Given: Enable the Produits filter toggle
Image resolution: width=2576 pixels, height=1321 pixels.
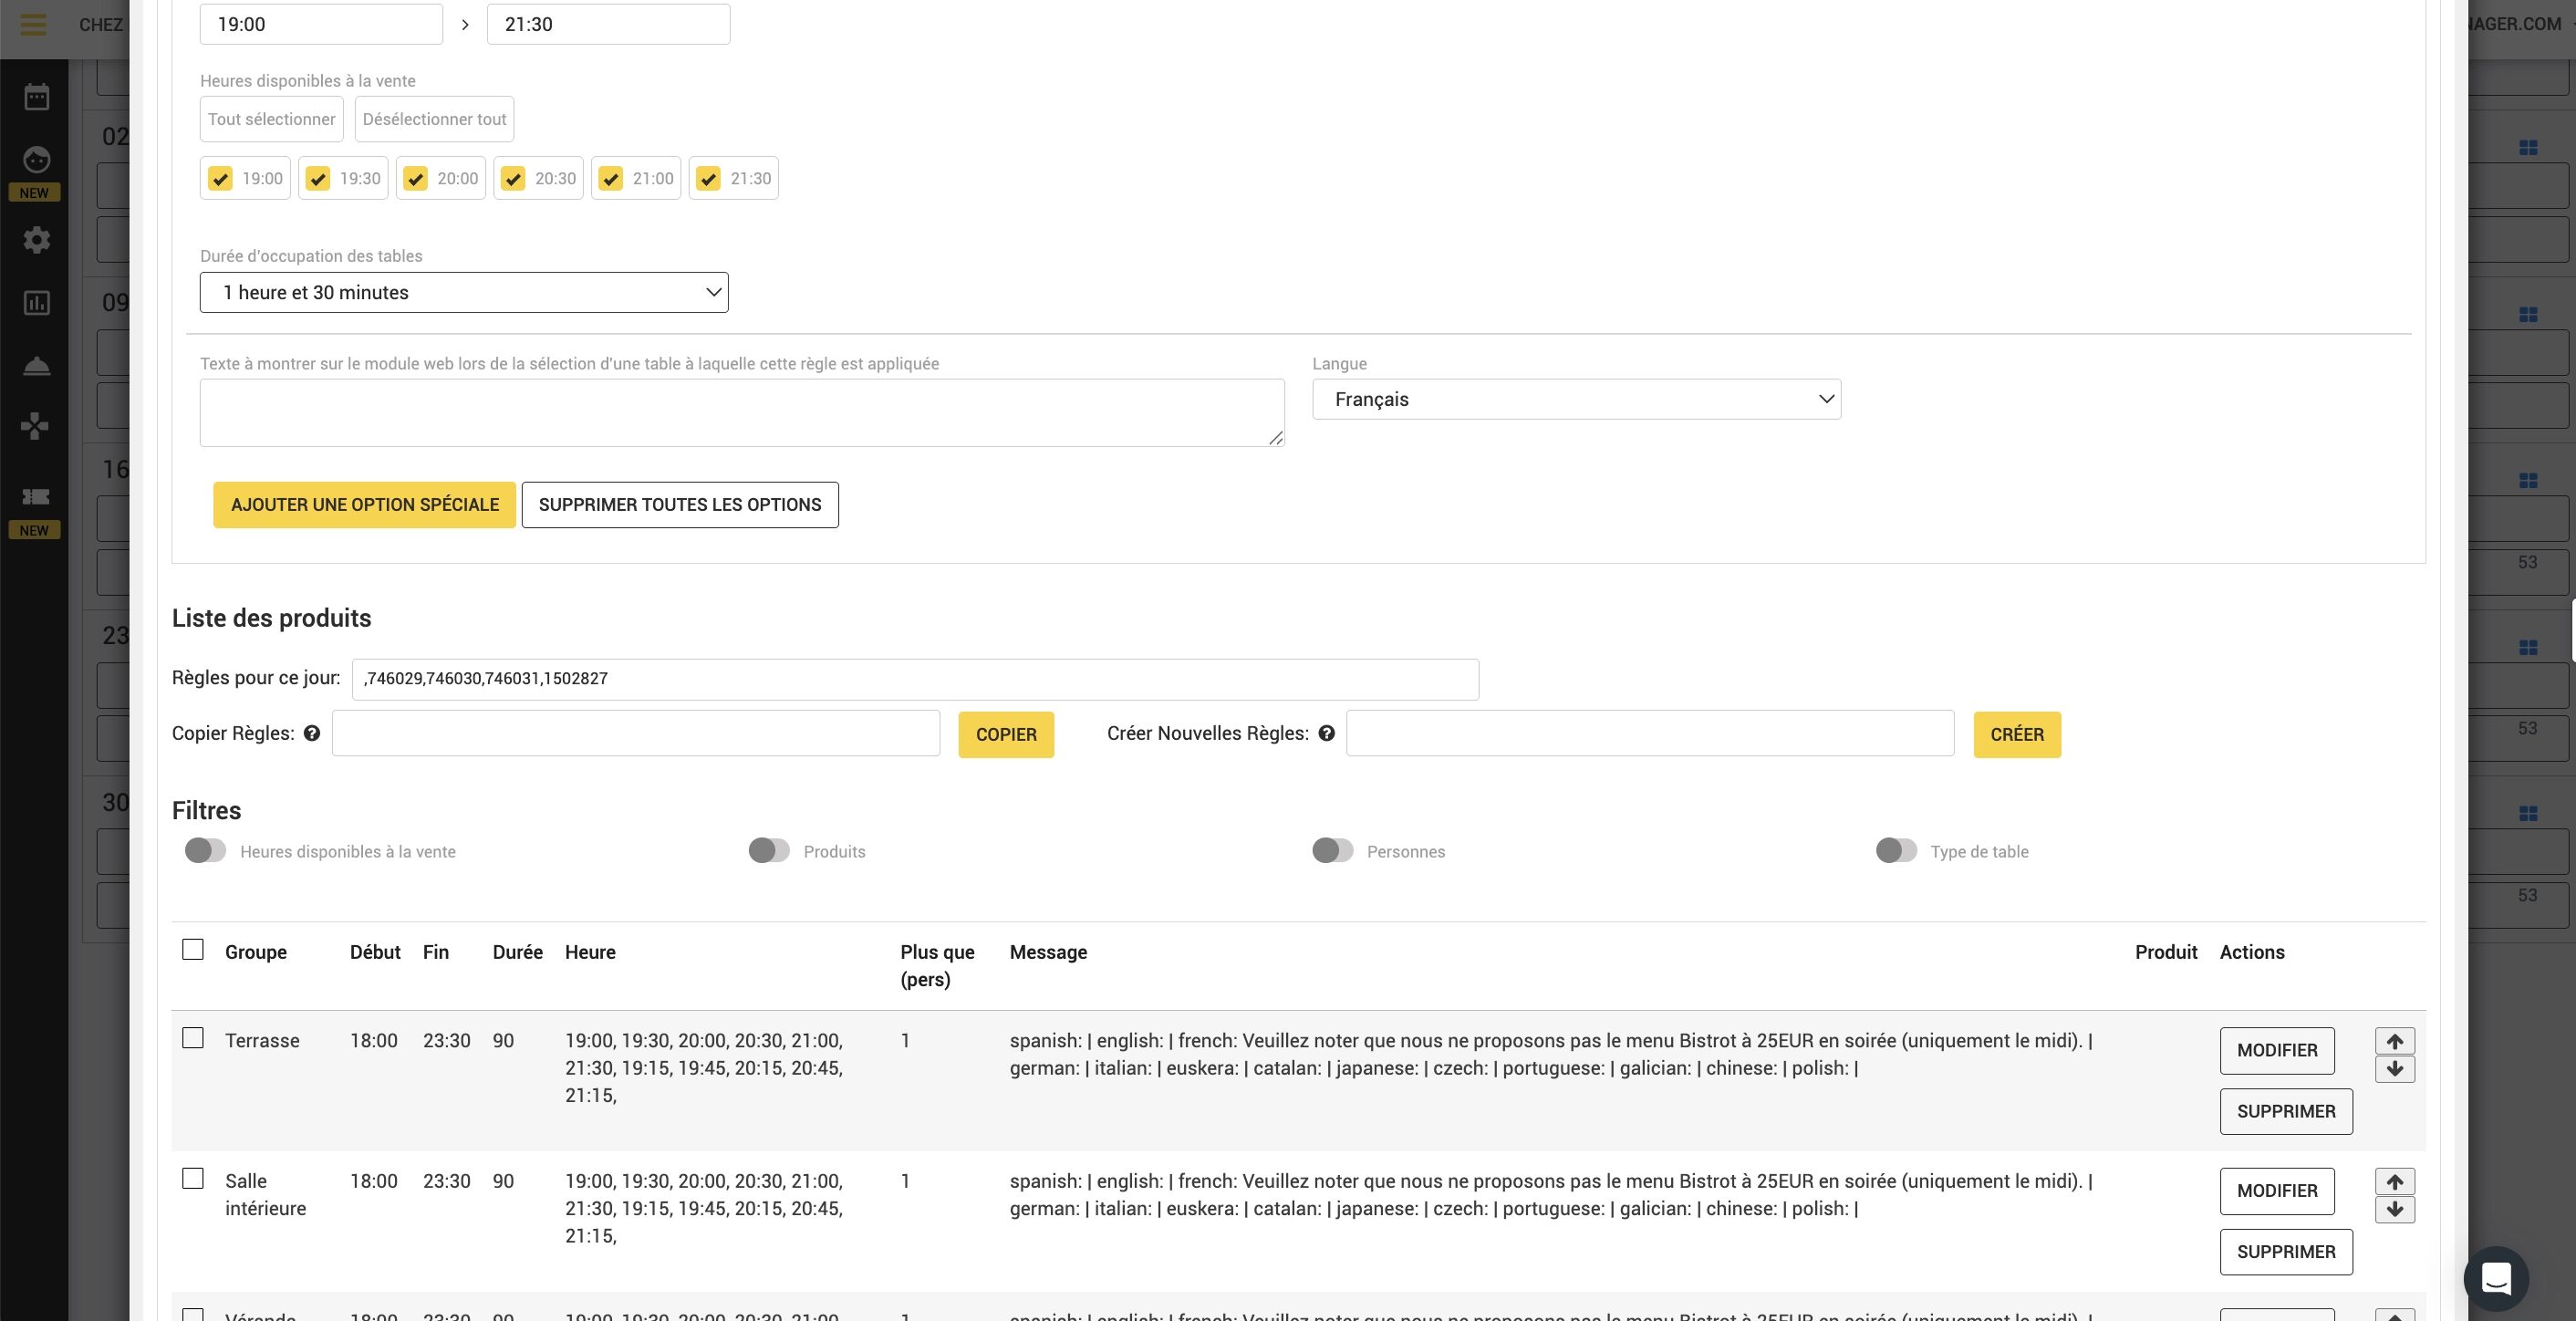Looking at the screenshot, I should tap(769, 851).
